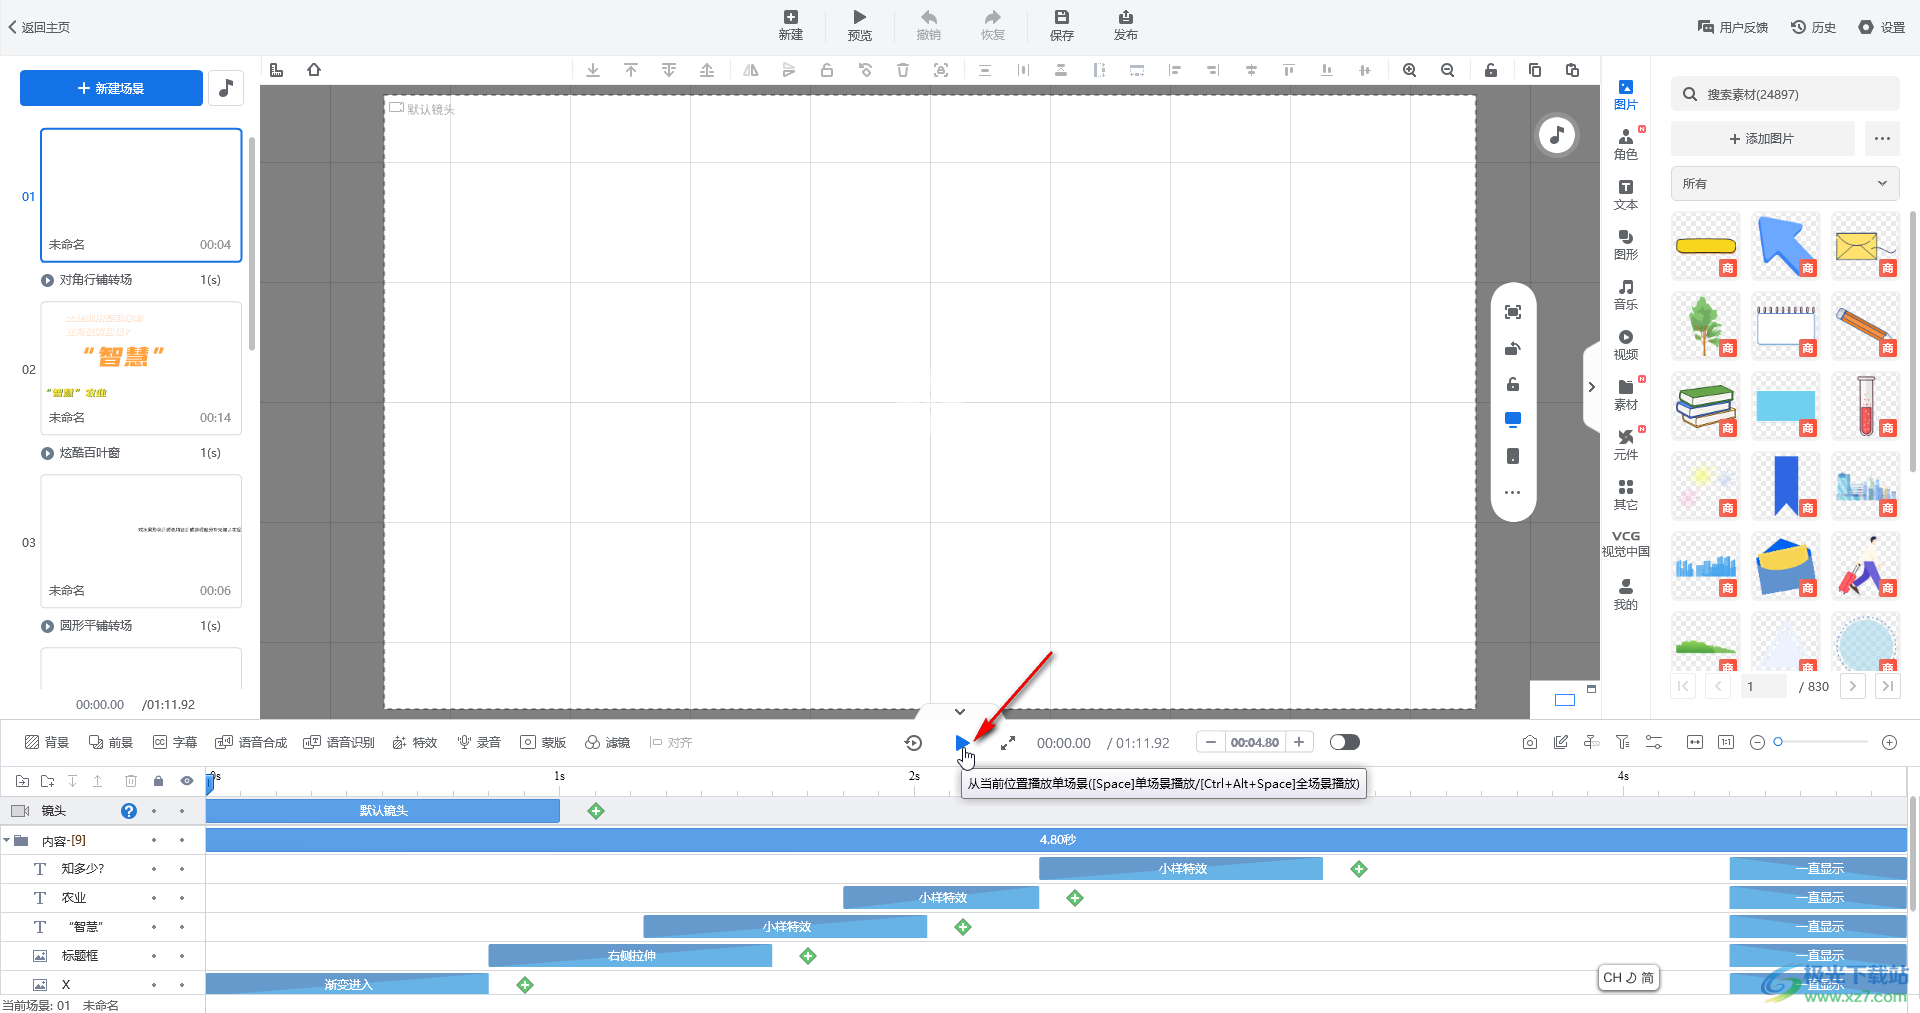
Task: Switch to the 图片 images tab
Action: (x=1626, y=95)
